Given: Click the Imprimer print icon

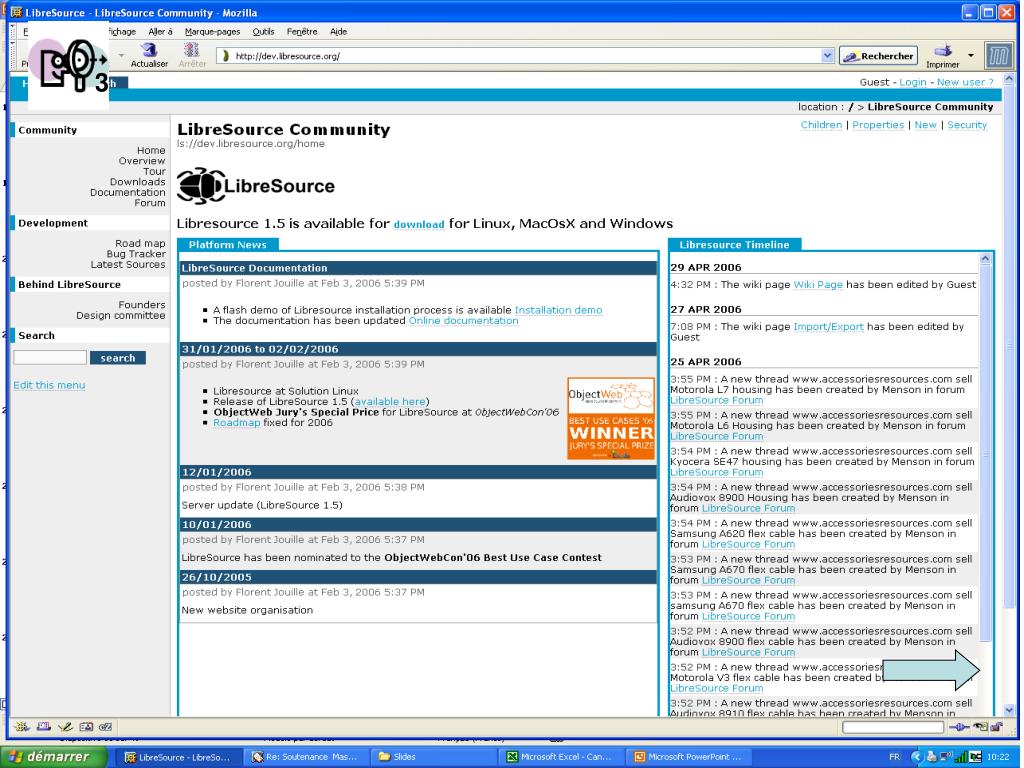Looking at the screenshot, I should coord(942,51).
